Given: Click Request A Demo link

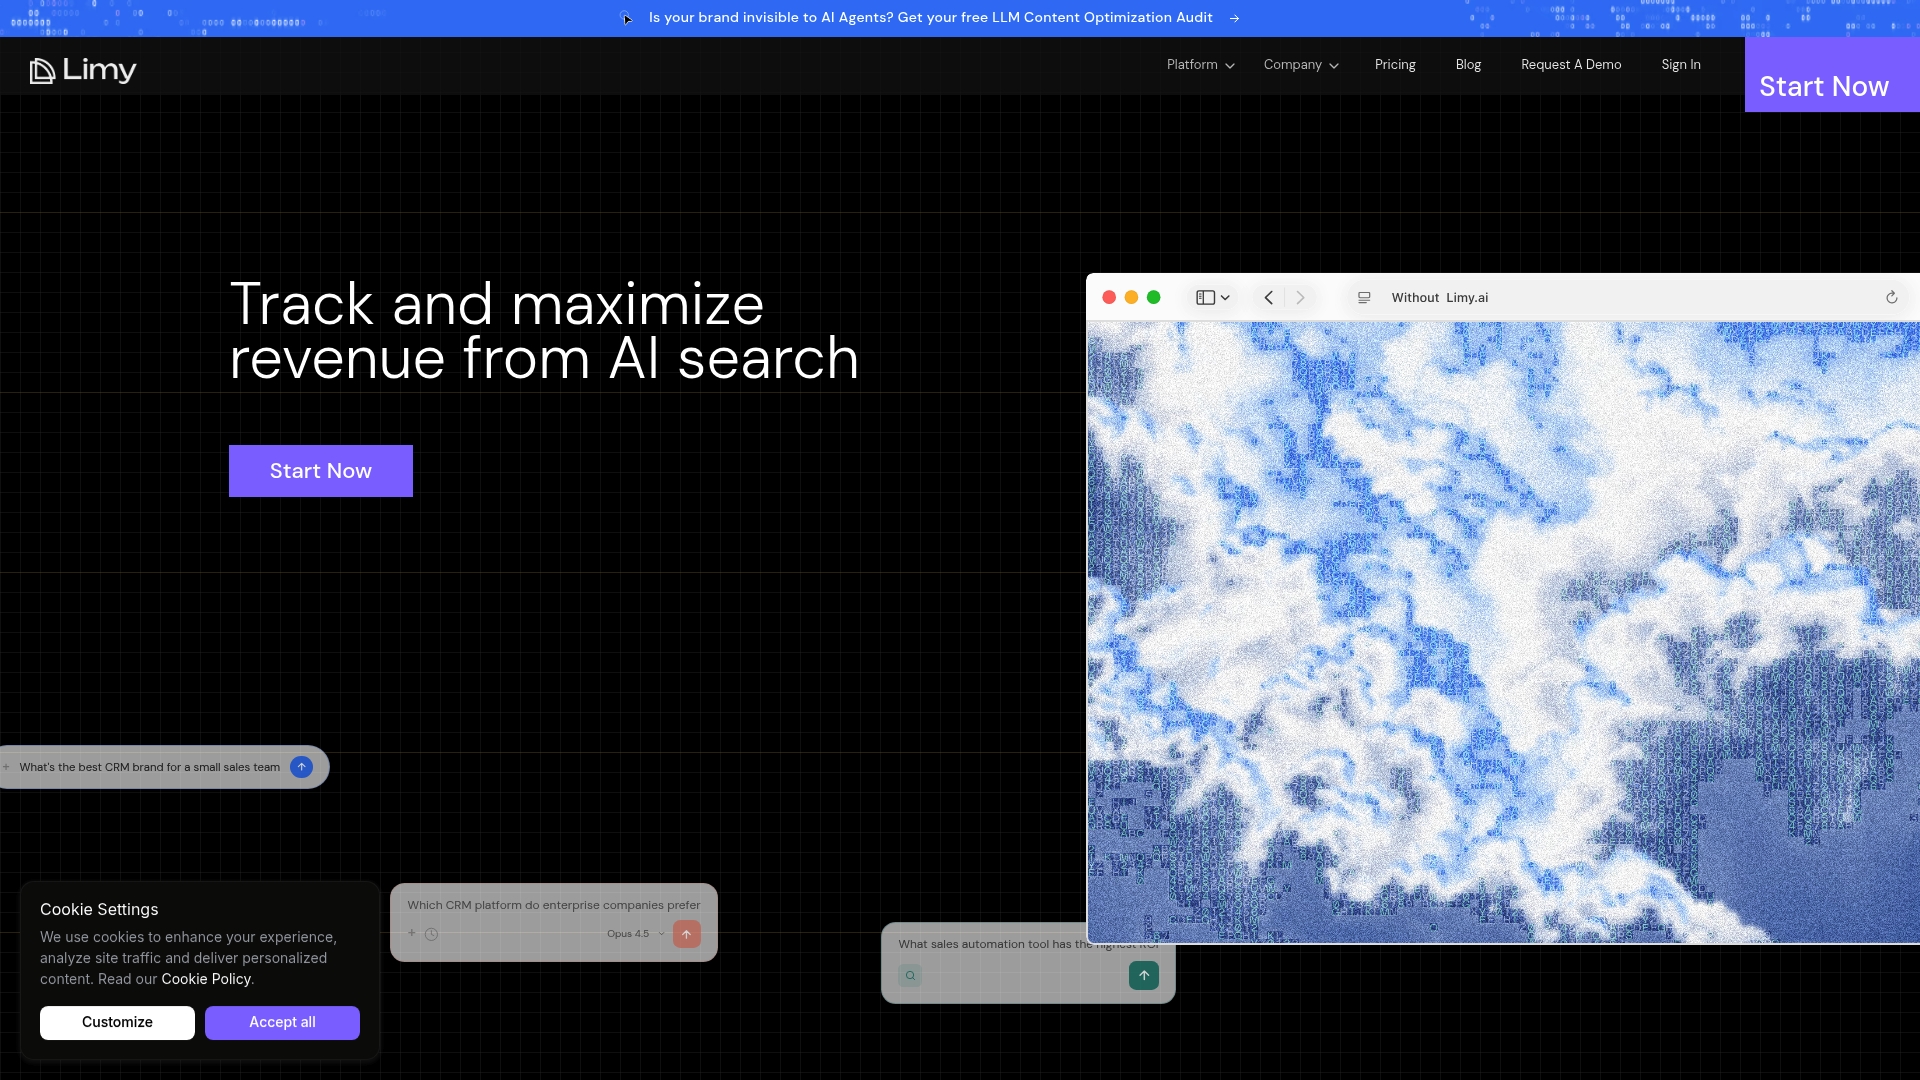Looking at the screenshot, I should pos(1570,65).
